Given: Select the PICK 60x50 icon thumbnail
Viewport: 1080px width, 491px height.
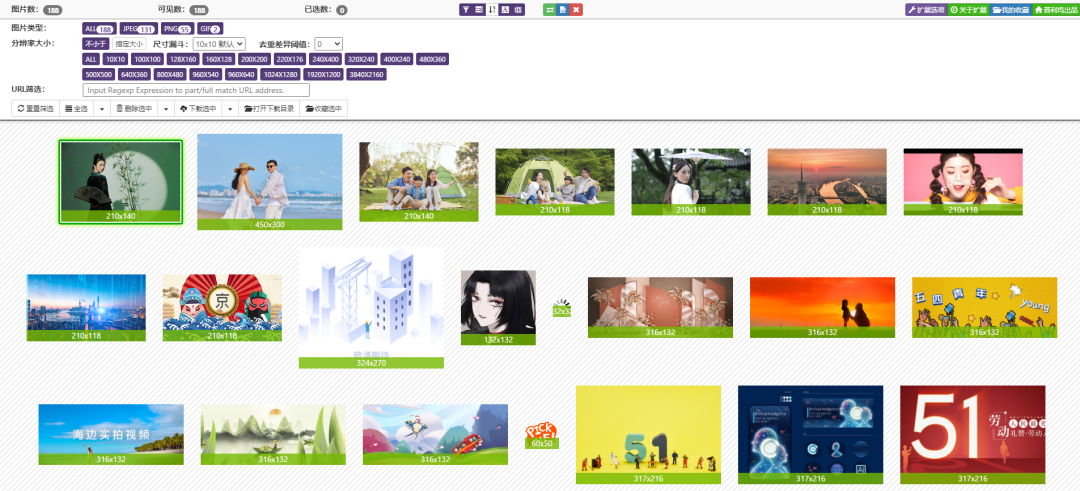Looking at the screenshot, I should click(x=542, y=435).
